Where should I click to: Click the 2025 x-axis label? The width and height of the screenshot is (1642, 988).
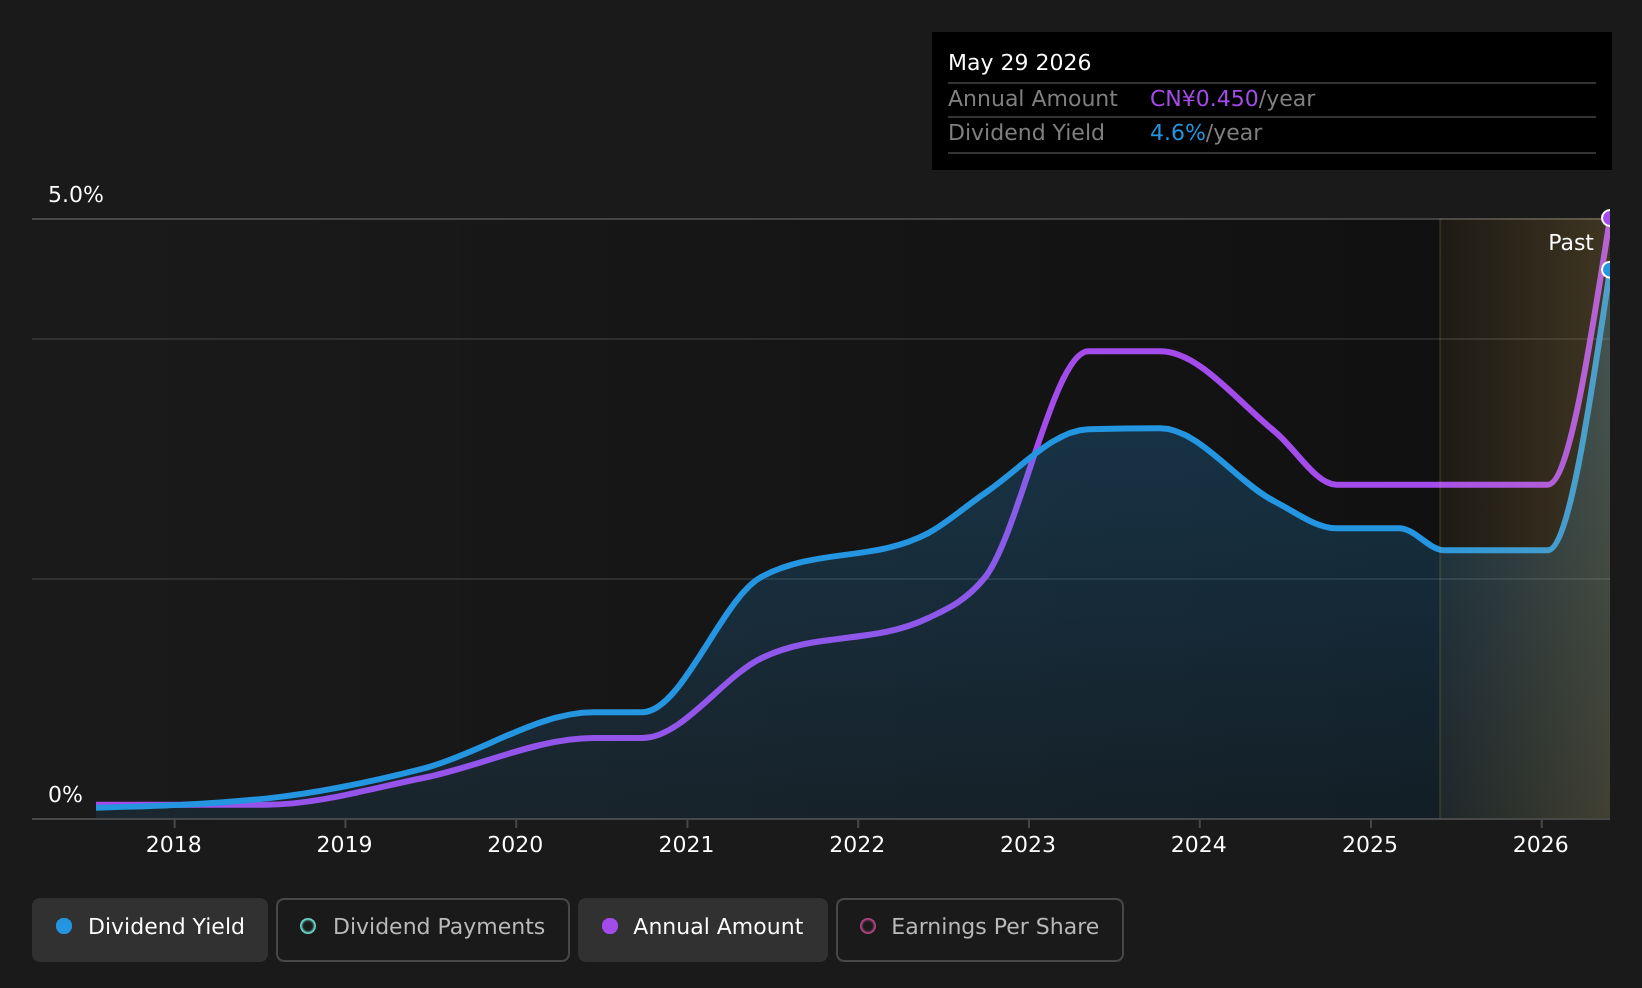coord(1370,845)
